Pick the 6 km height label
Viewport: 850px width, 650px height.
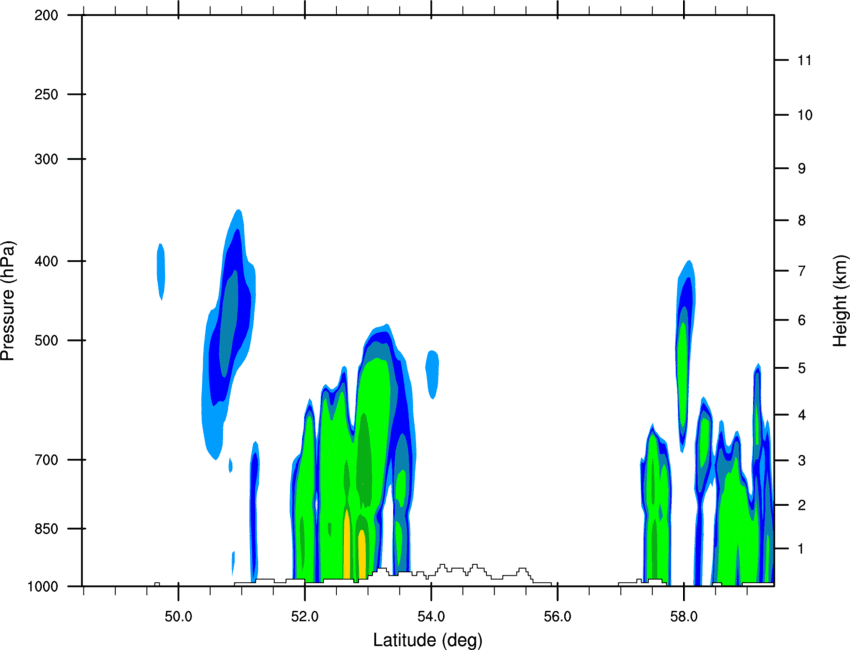click(802, 320)
